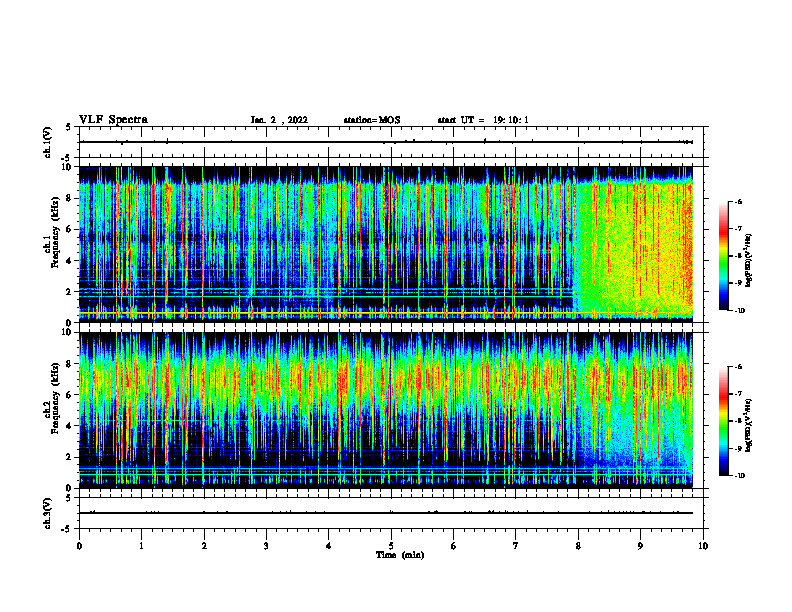The height and width of the screenshot is (612, 792).
Task: Click the "station=MOS" header label
Action: coord(372,120)
